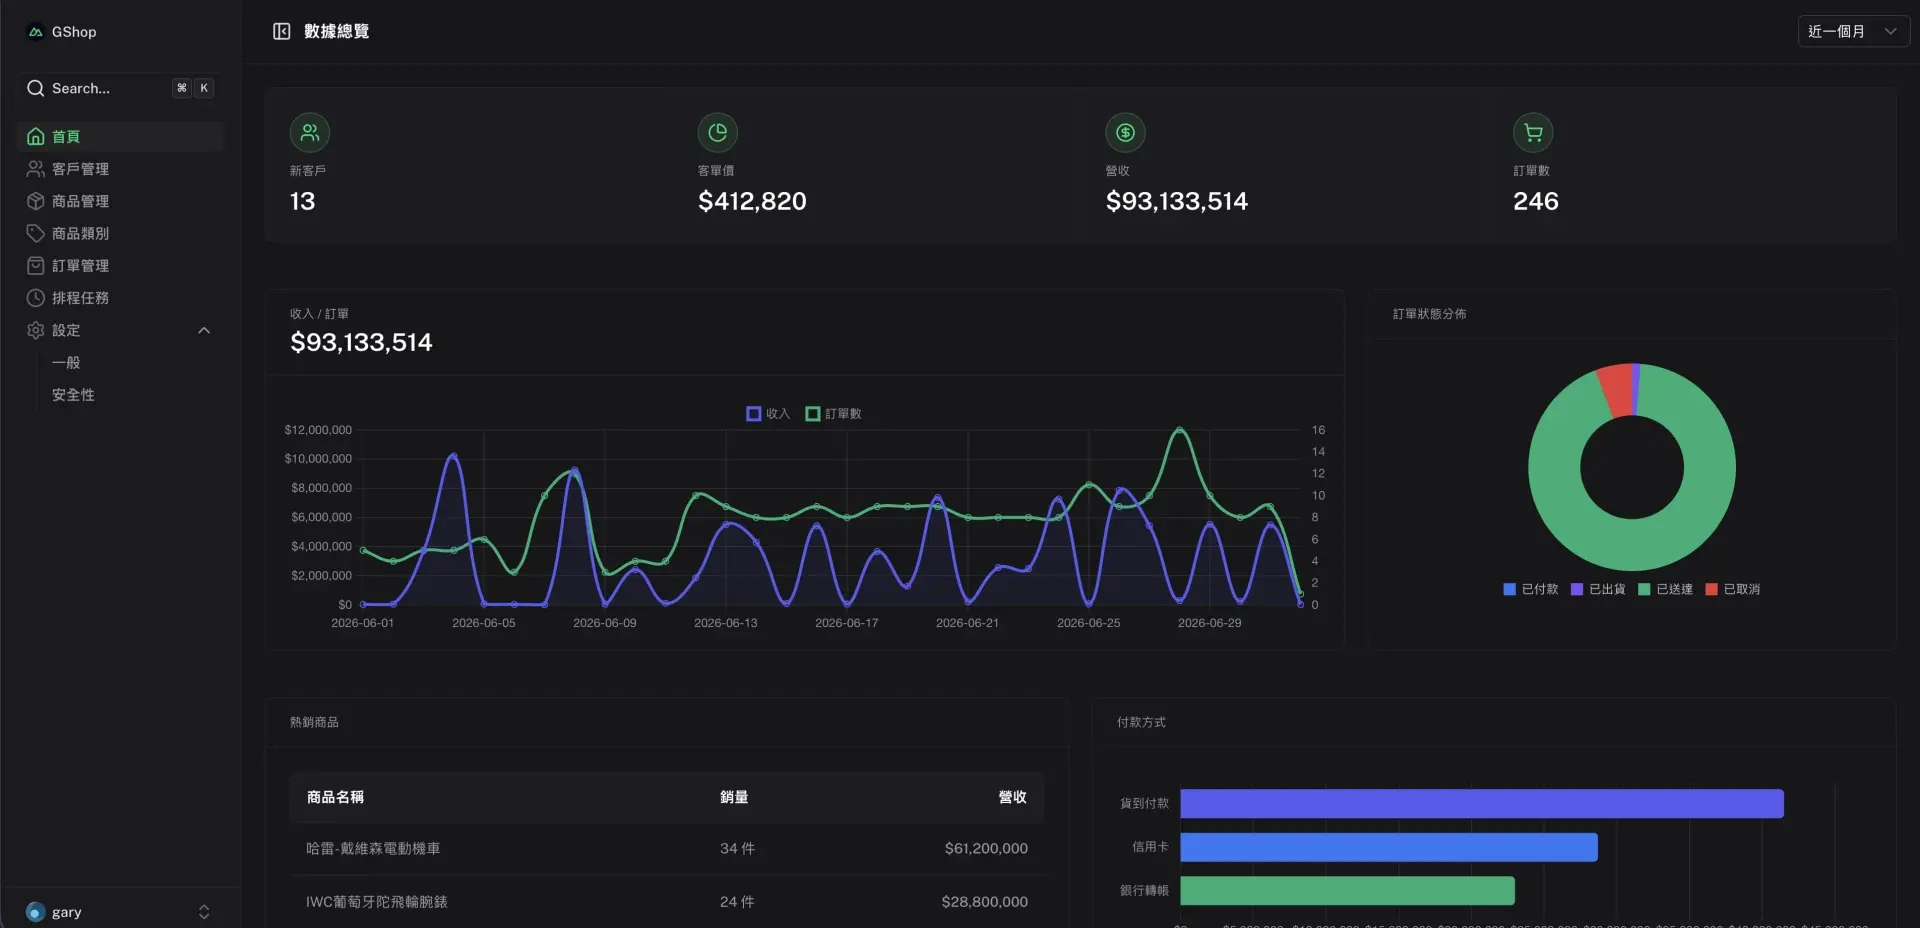Open the 一般 settings link
The image size is (1920, 928).
click(66, 363)
